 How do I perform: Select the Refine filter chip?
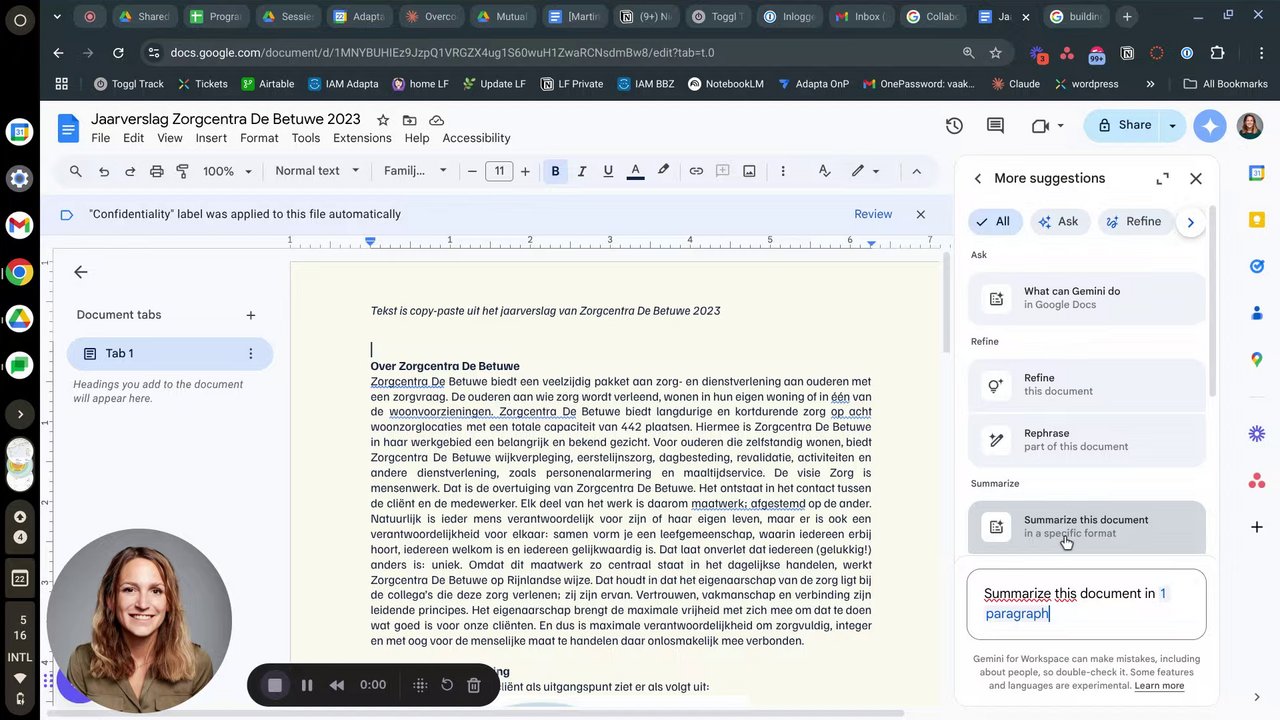(1134, 222)
